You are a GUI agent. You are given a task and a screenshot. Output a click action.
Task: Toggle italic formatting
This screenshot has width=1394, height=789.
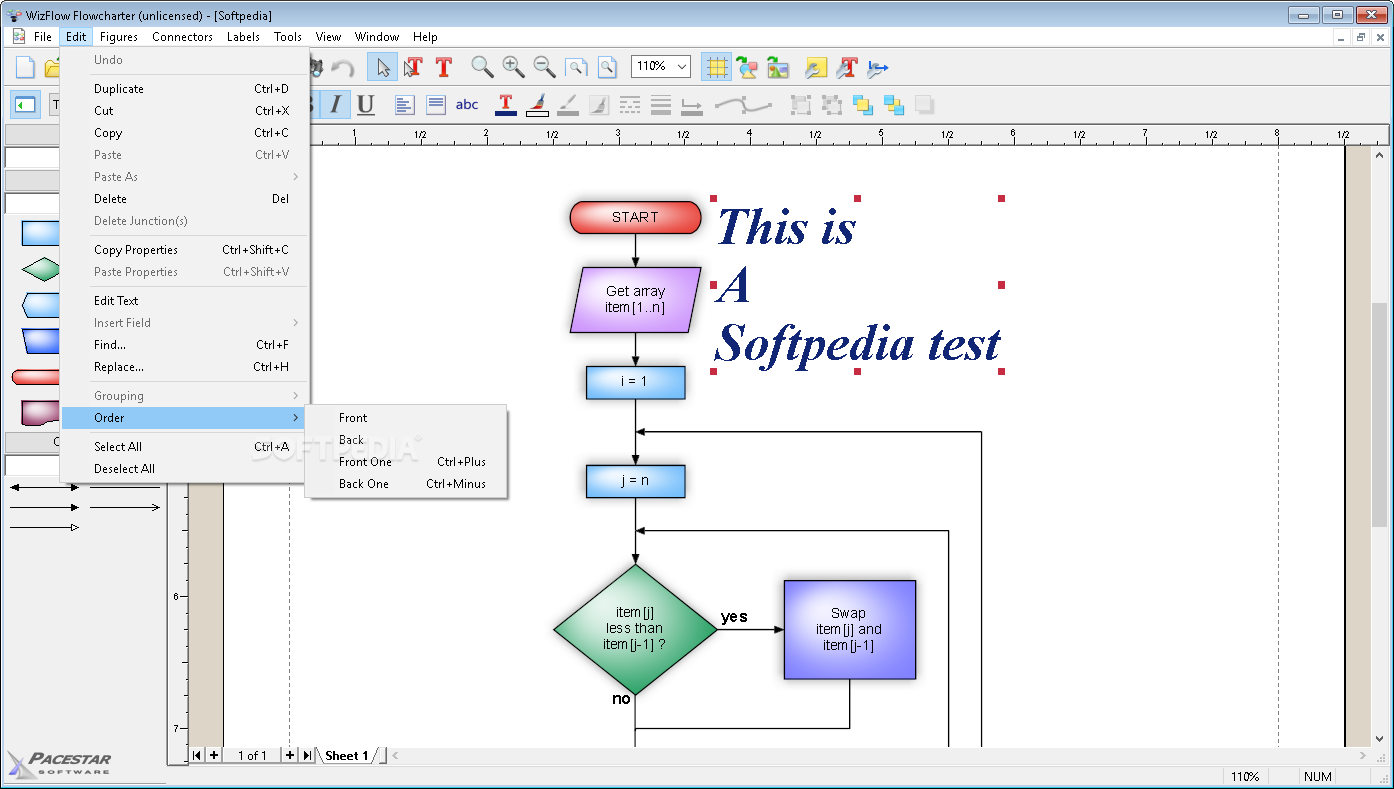(335, 104)
